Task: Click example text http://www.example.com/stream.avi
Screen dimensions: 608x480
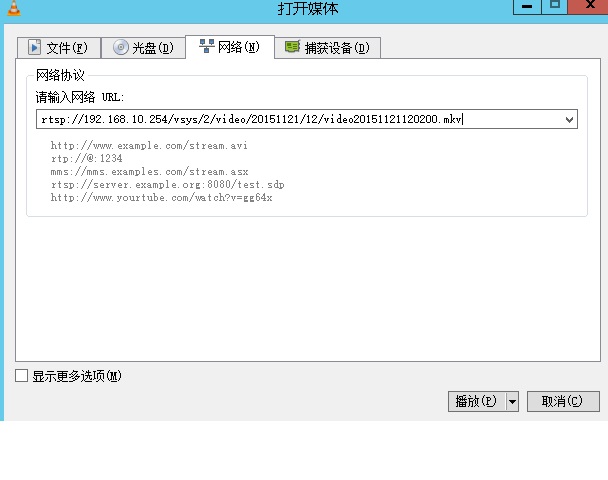Action: (149, 145)
